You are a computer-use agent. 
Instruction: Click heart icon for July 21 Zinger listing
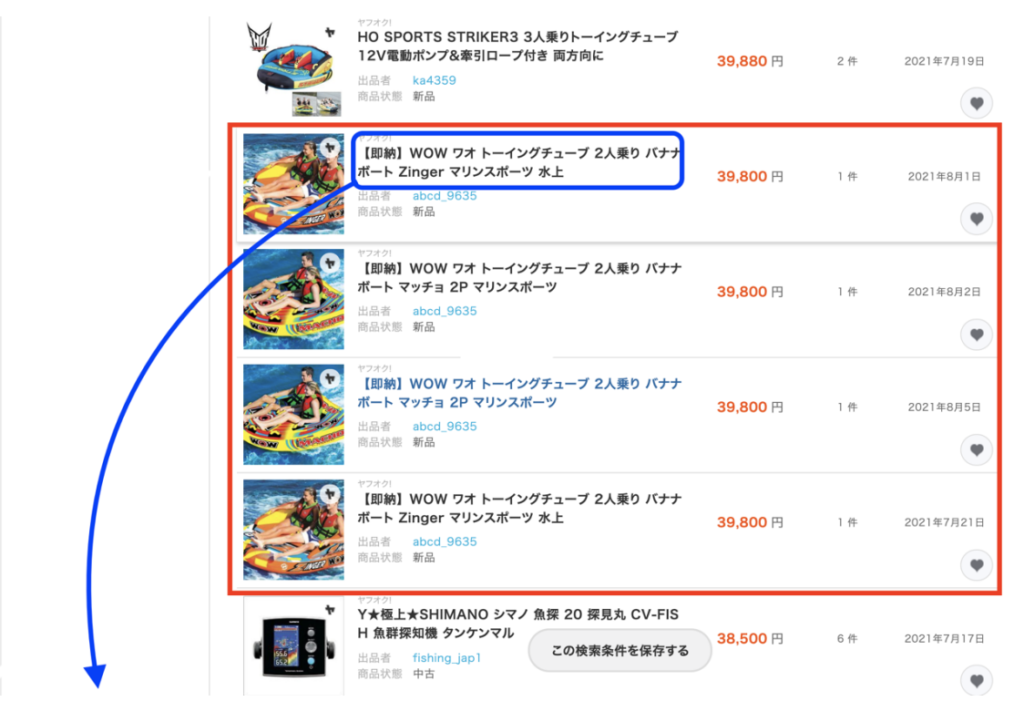(x=976, y=565)
